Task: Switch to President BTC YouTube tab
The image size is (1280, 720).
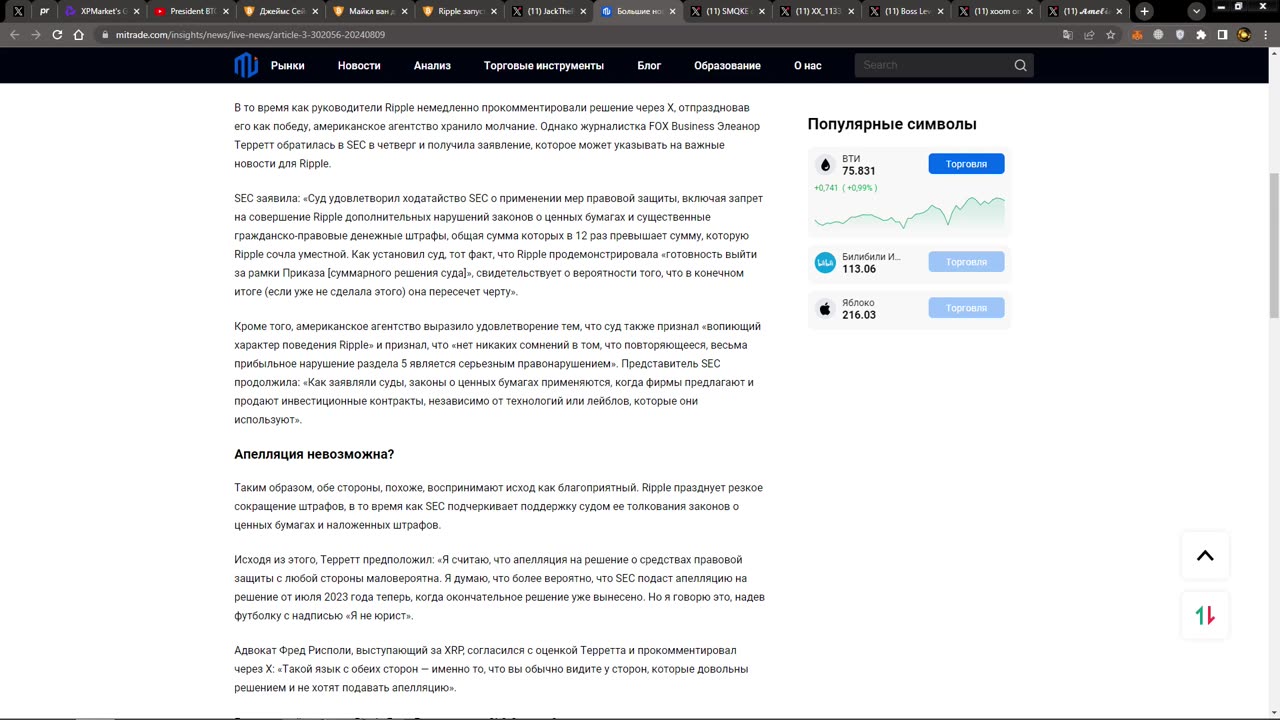Action: (190, 11)
